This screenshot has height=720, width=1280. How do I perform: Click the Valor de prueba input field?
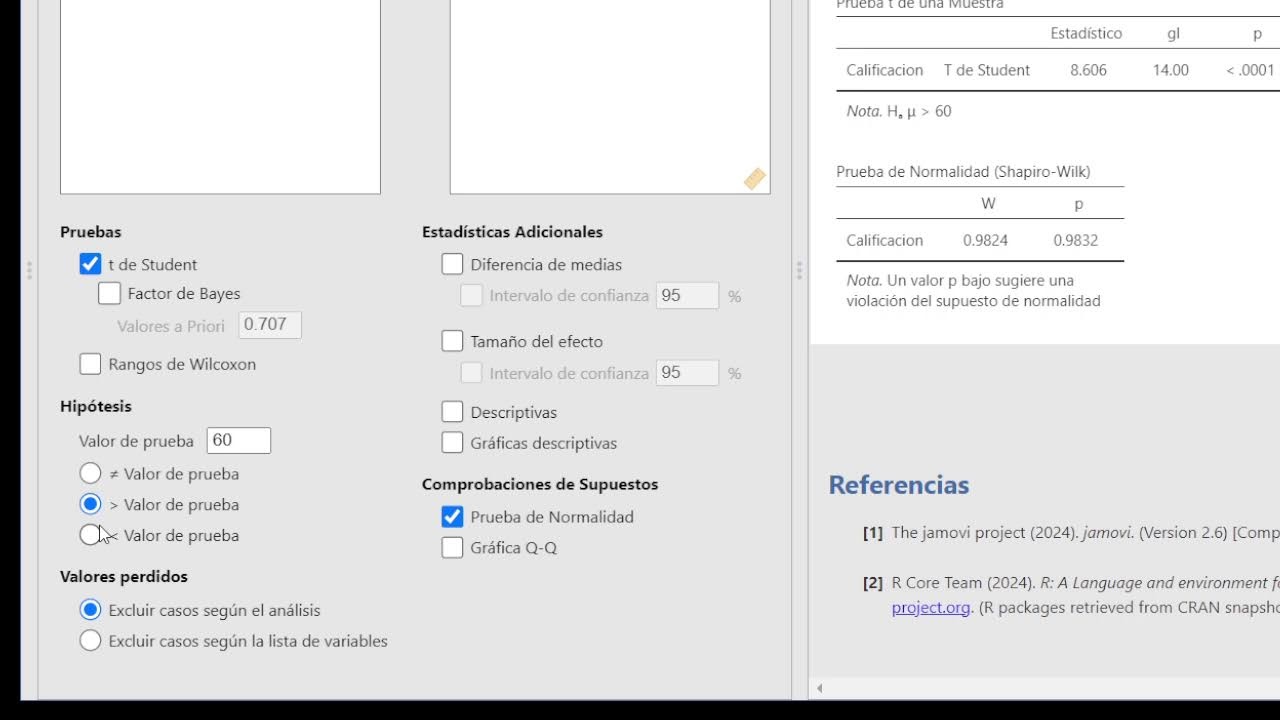[x=239, y=440]
